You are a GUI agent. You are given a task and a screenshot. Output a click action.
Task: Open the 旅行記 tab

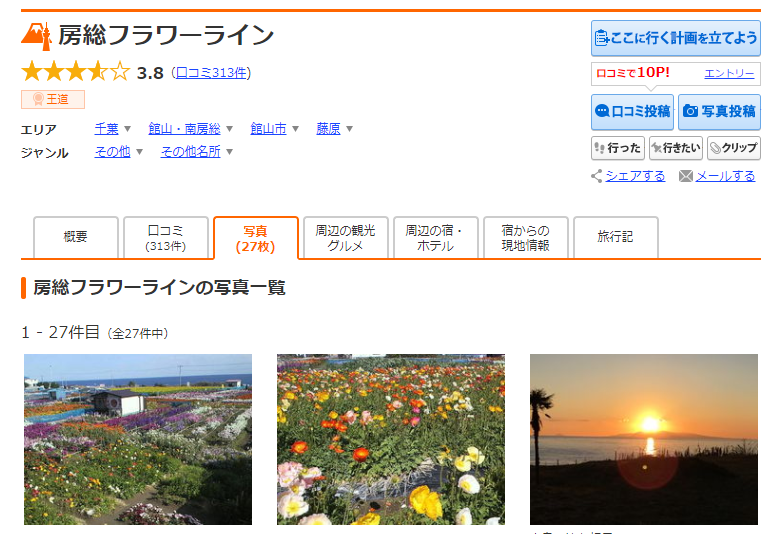click(616, 237)
